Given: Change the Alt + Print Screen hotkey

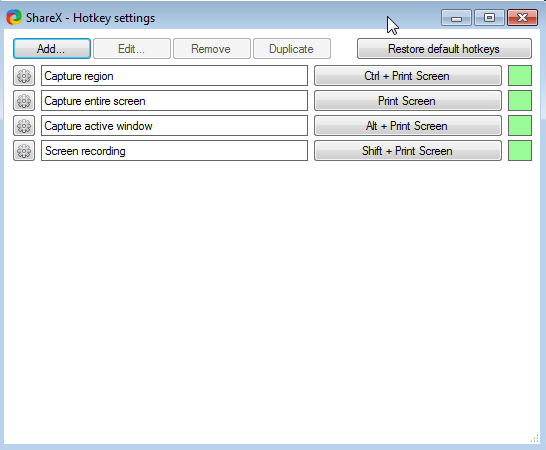Looking at the screenshot, I should 408,126.
